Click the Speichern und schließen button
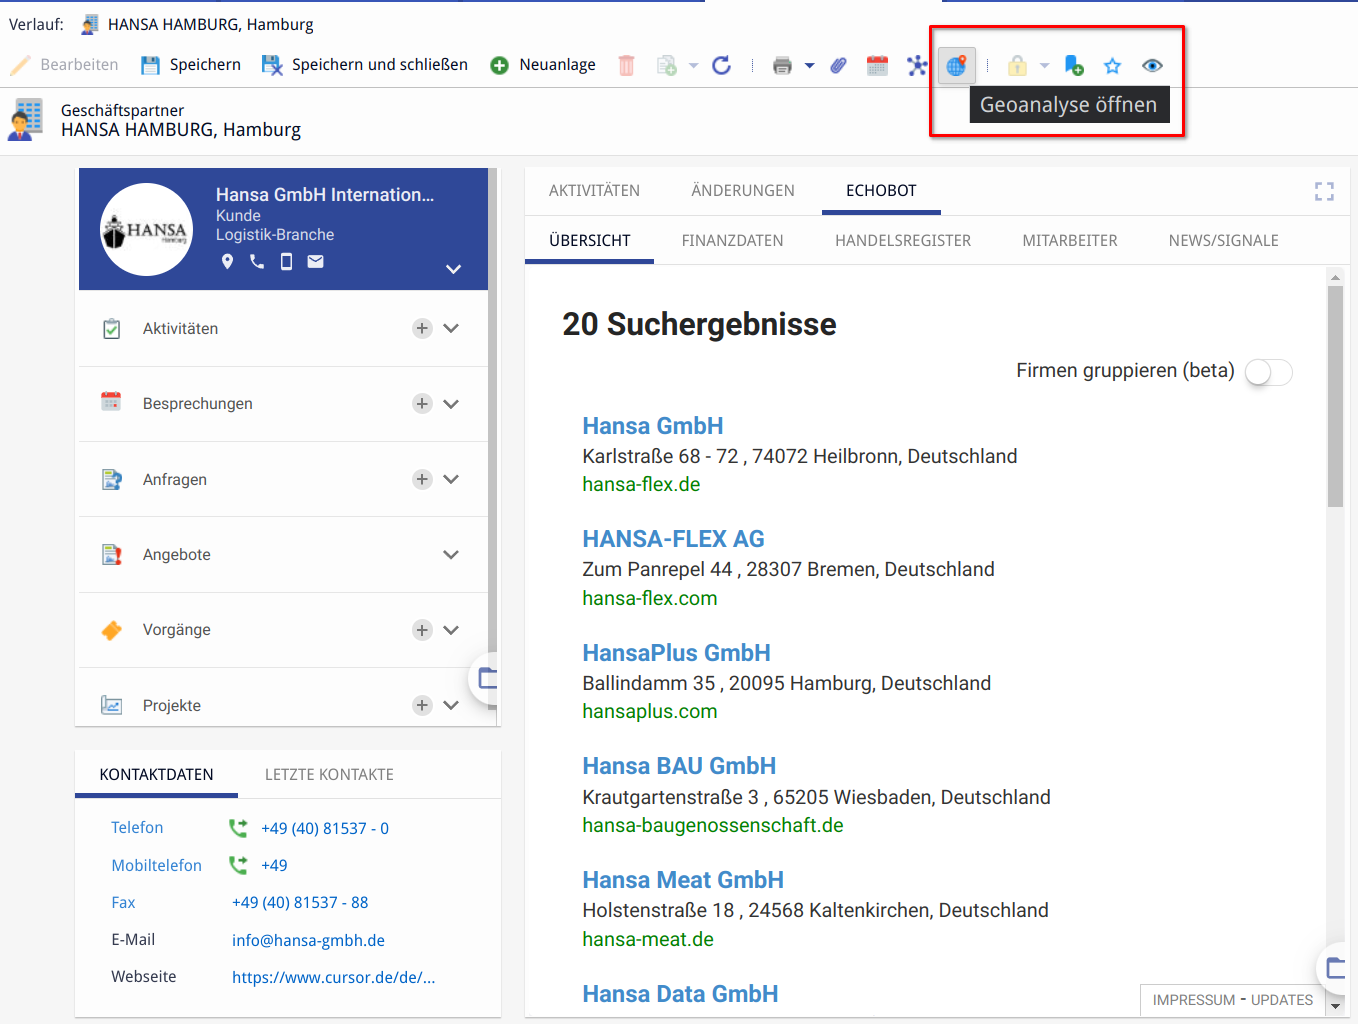Screen dimensions: 1358x1024 (x=365, y=65)
